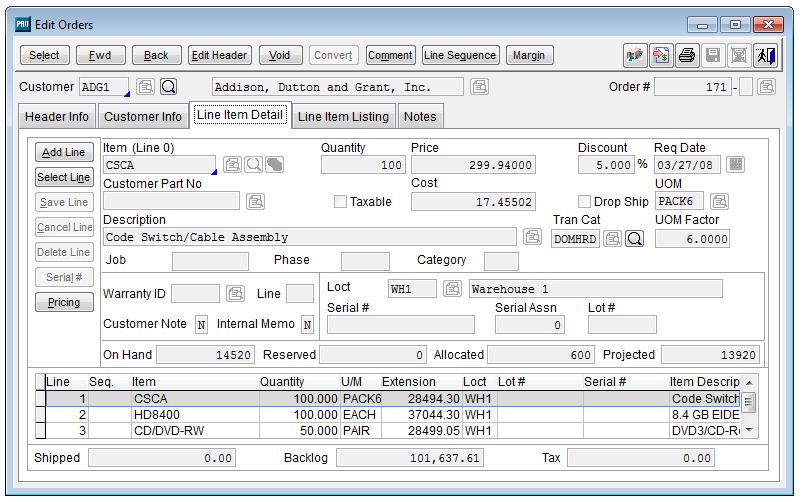Toggle the Drop Ship checkbox

click(584, 202)
